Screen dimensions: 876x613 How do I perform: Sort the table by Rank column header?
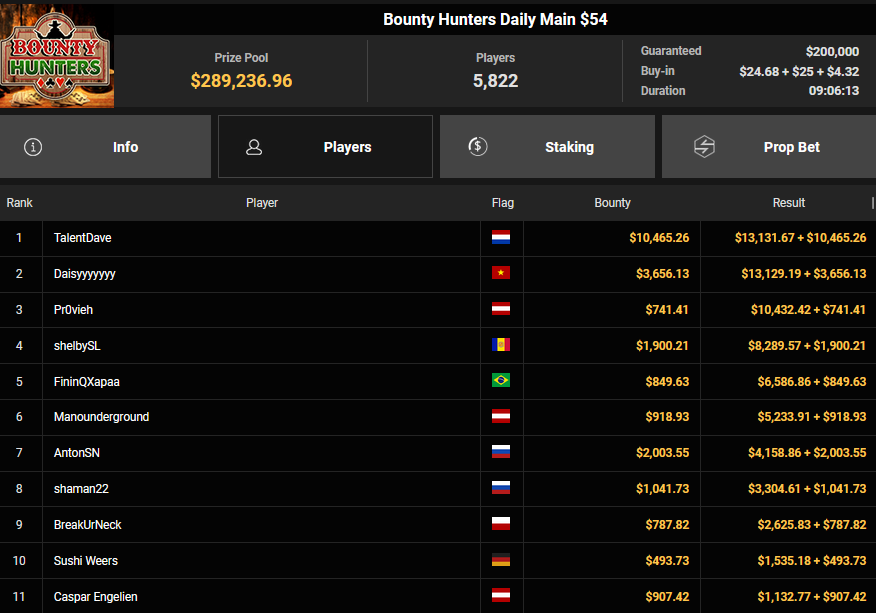[x=20, y=203]
